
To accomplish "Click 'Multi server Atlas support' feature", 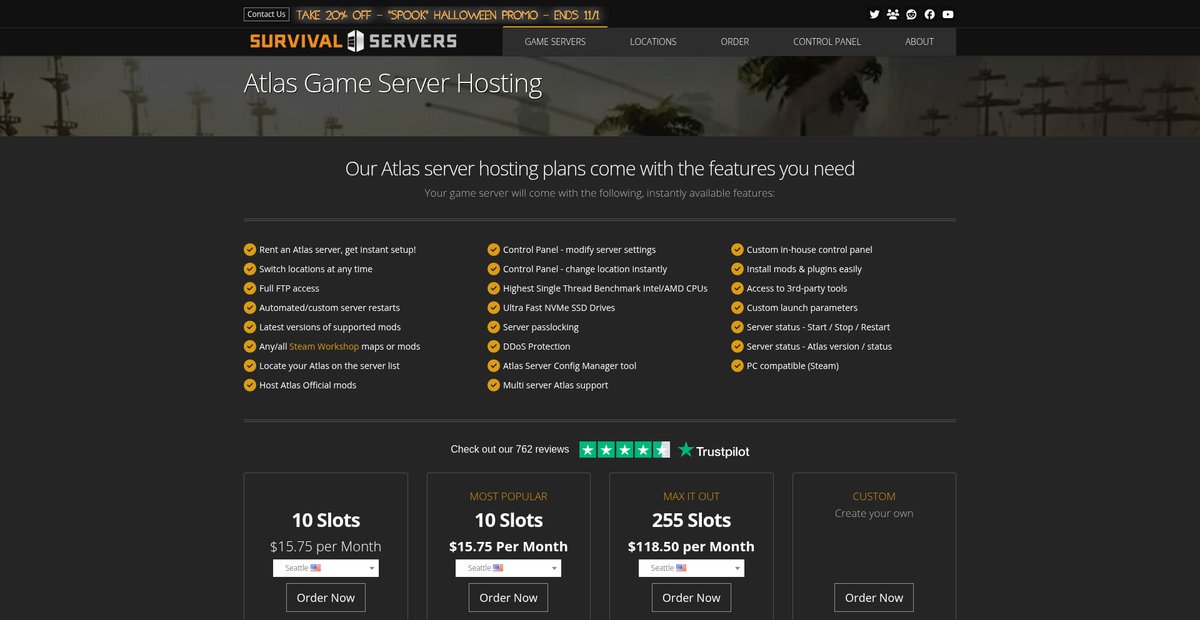I will 556,385.
